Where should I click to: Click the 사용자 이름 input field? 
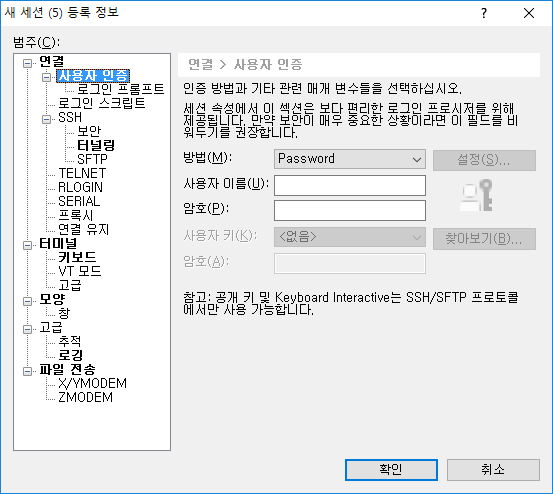[350, 185]
